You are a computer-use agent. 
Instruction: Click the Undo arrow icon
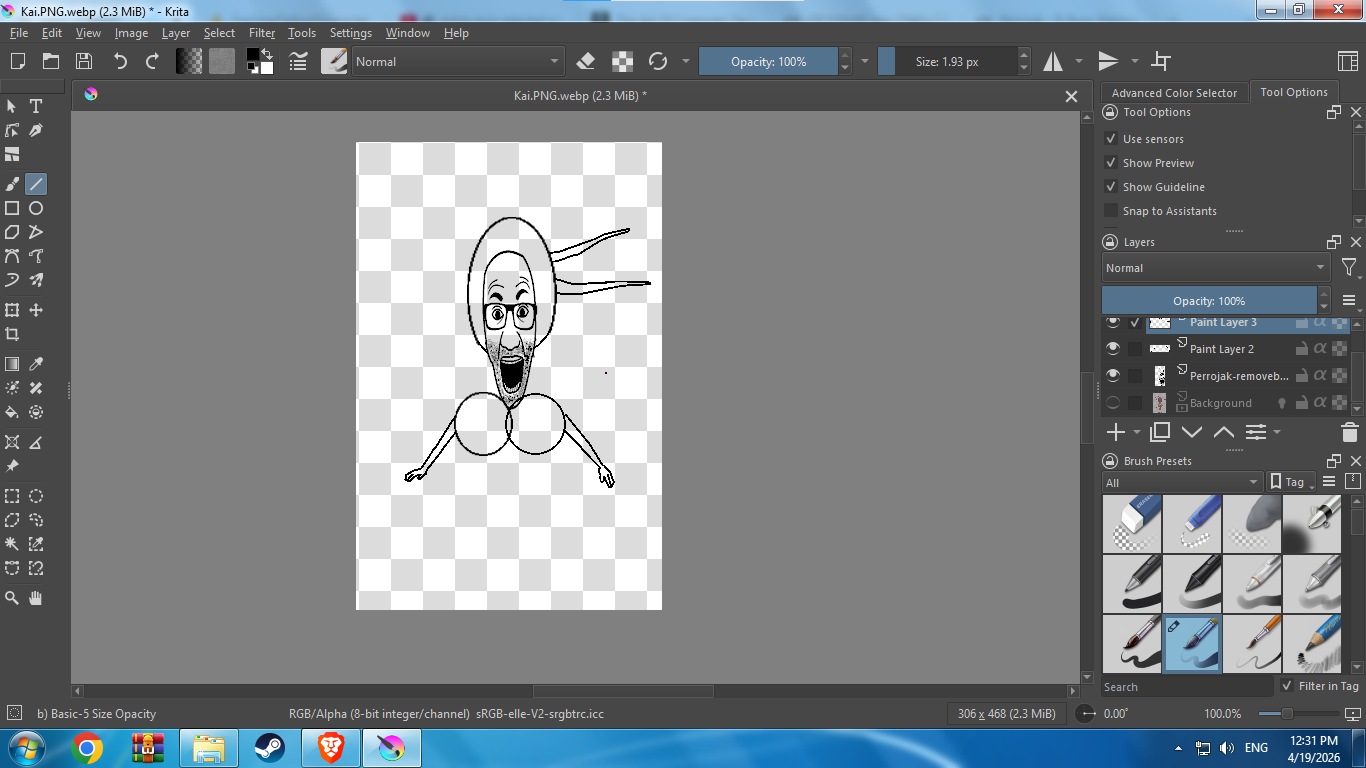tap(120, 62)
